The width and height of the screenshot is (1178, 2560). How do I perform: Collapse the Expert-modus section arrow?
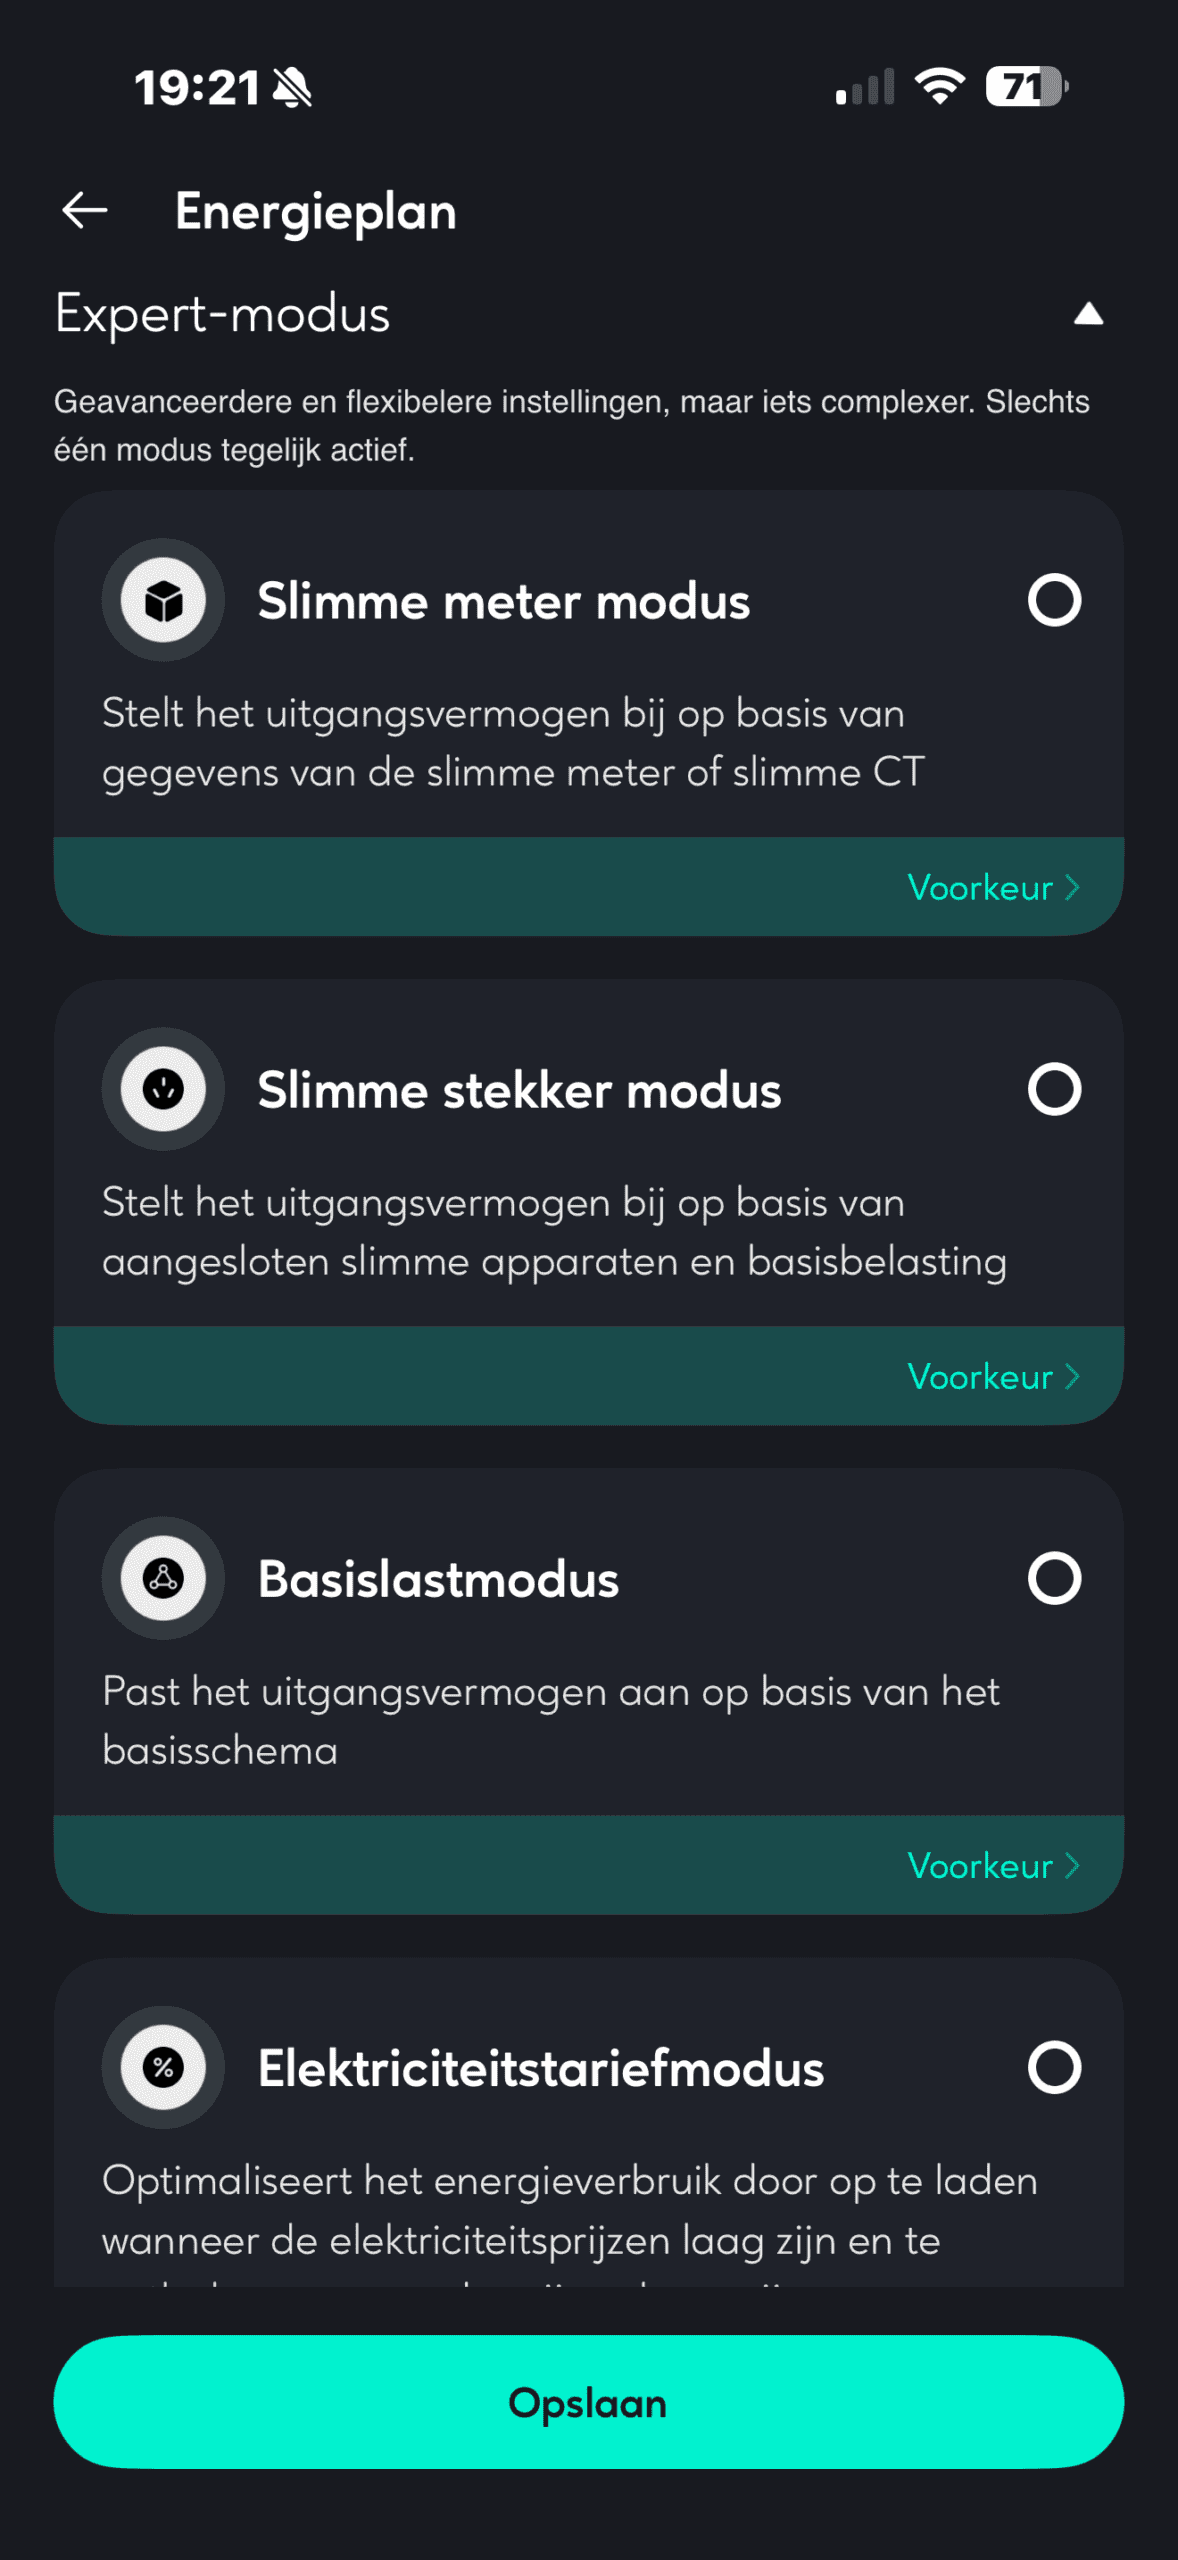tap(1088, 315)
